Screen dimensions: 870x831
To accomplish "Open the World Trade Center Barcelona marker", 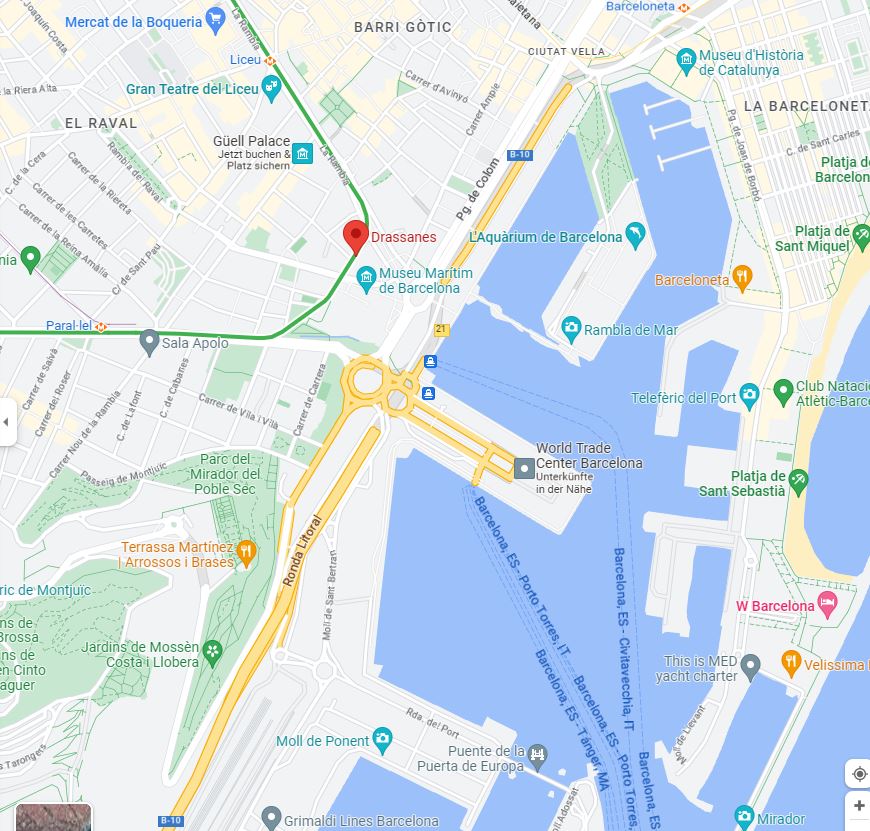I will pos(524,468).
